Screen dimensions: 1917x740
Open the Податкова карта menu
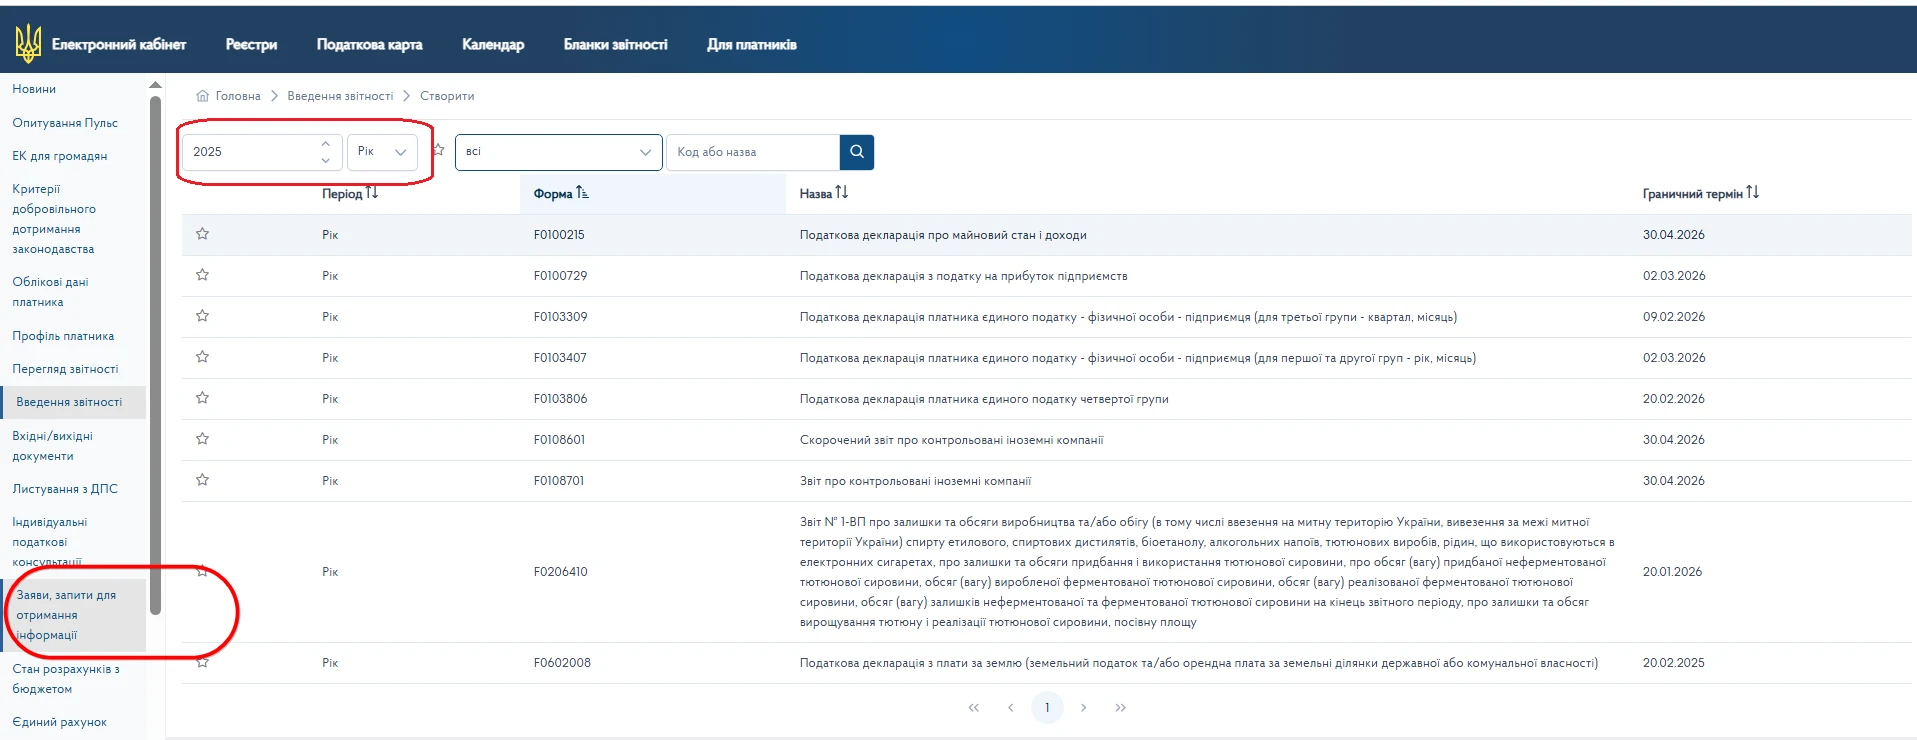pos(369,44)
